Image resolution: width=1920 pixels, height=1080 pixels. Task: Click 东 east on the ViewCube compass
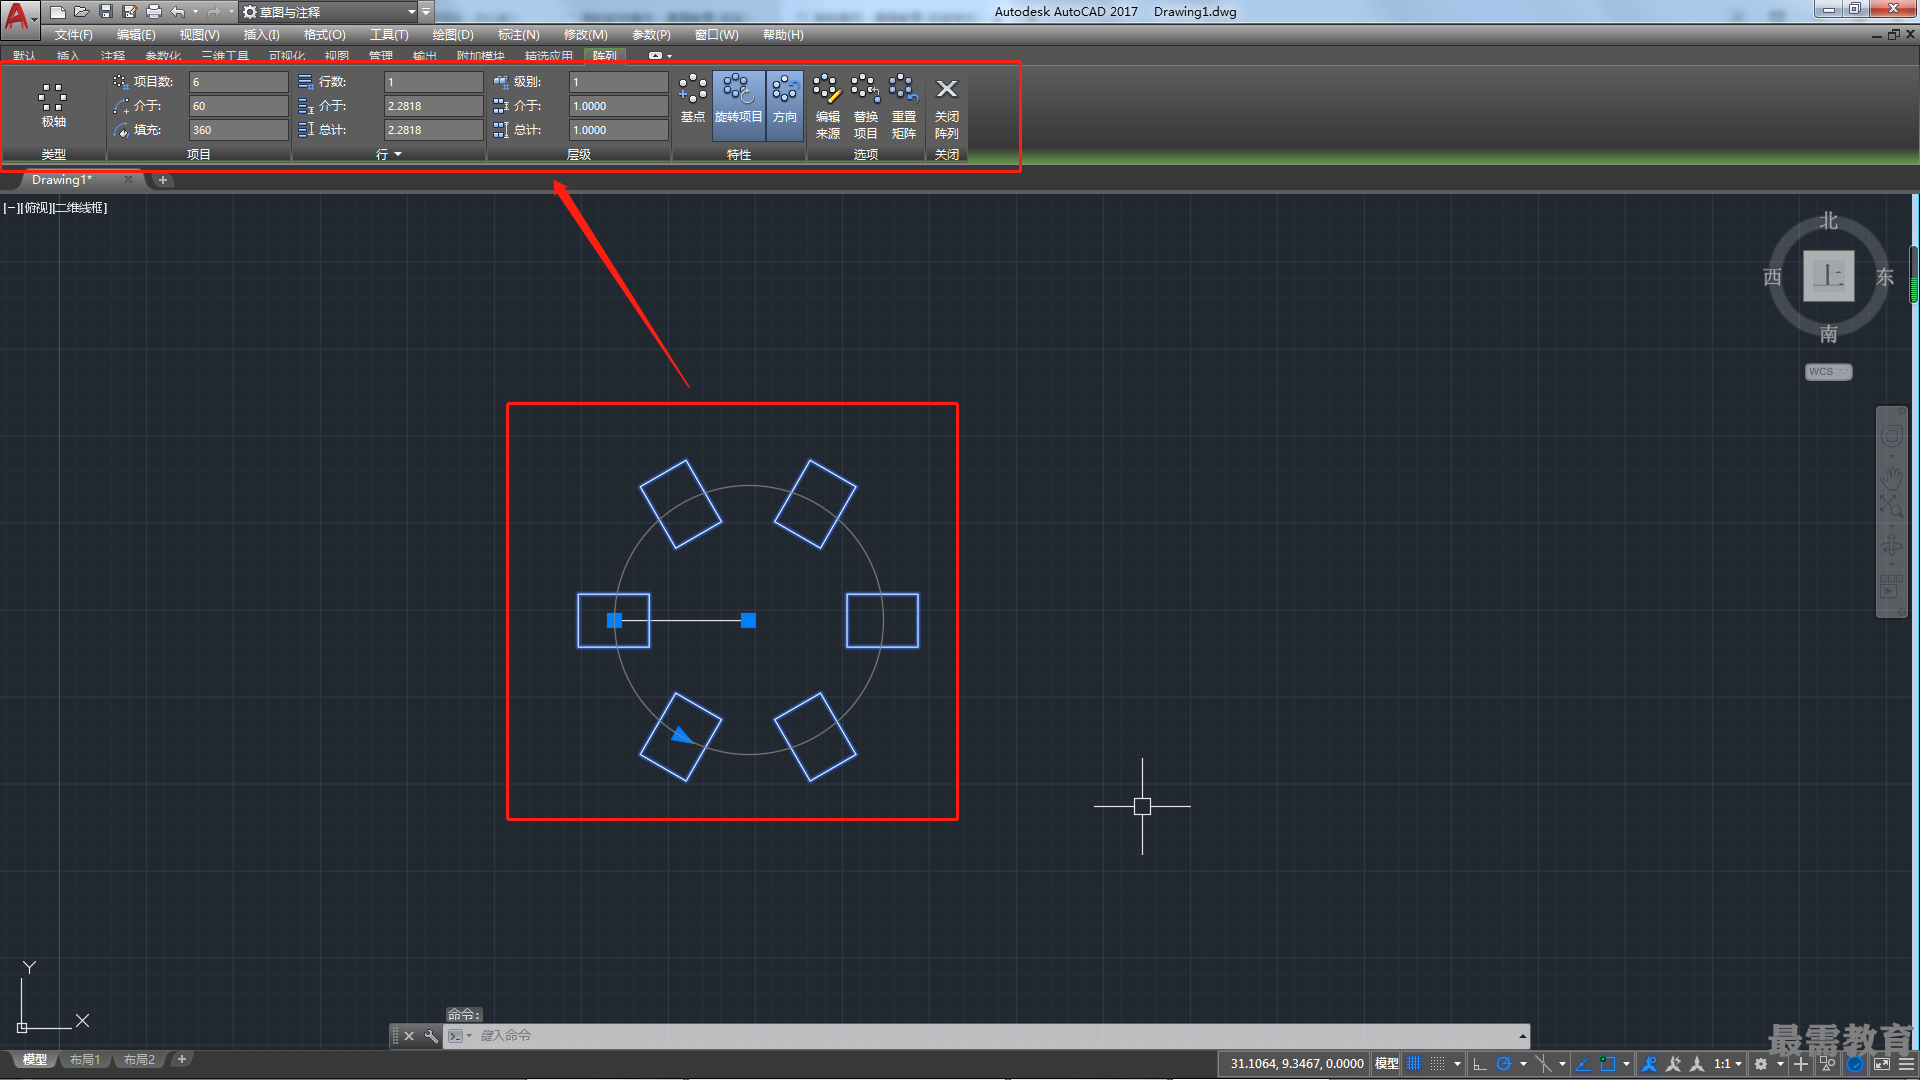(x=1885, y=277)
